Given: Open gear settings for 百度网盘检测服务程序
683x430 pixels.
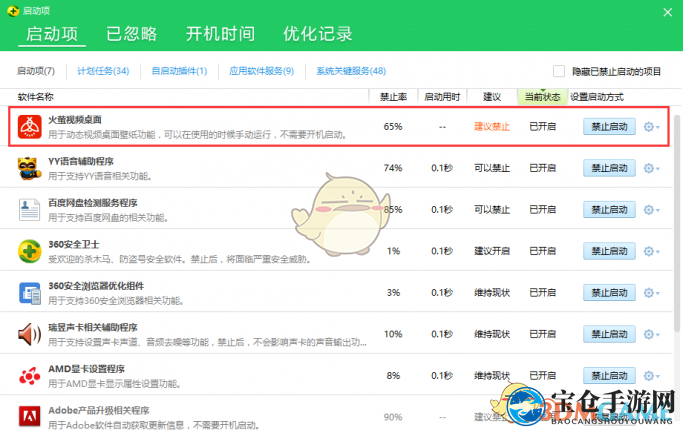Looking at the screenshot, I should [x=652, y=210].
